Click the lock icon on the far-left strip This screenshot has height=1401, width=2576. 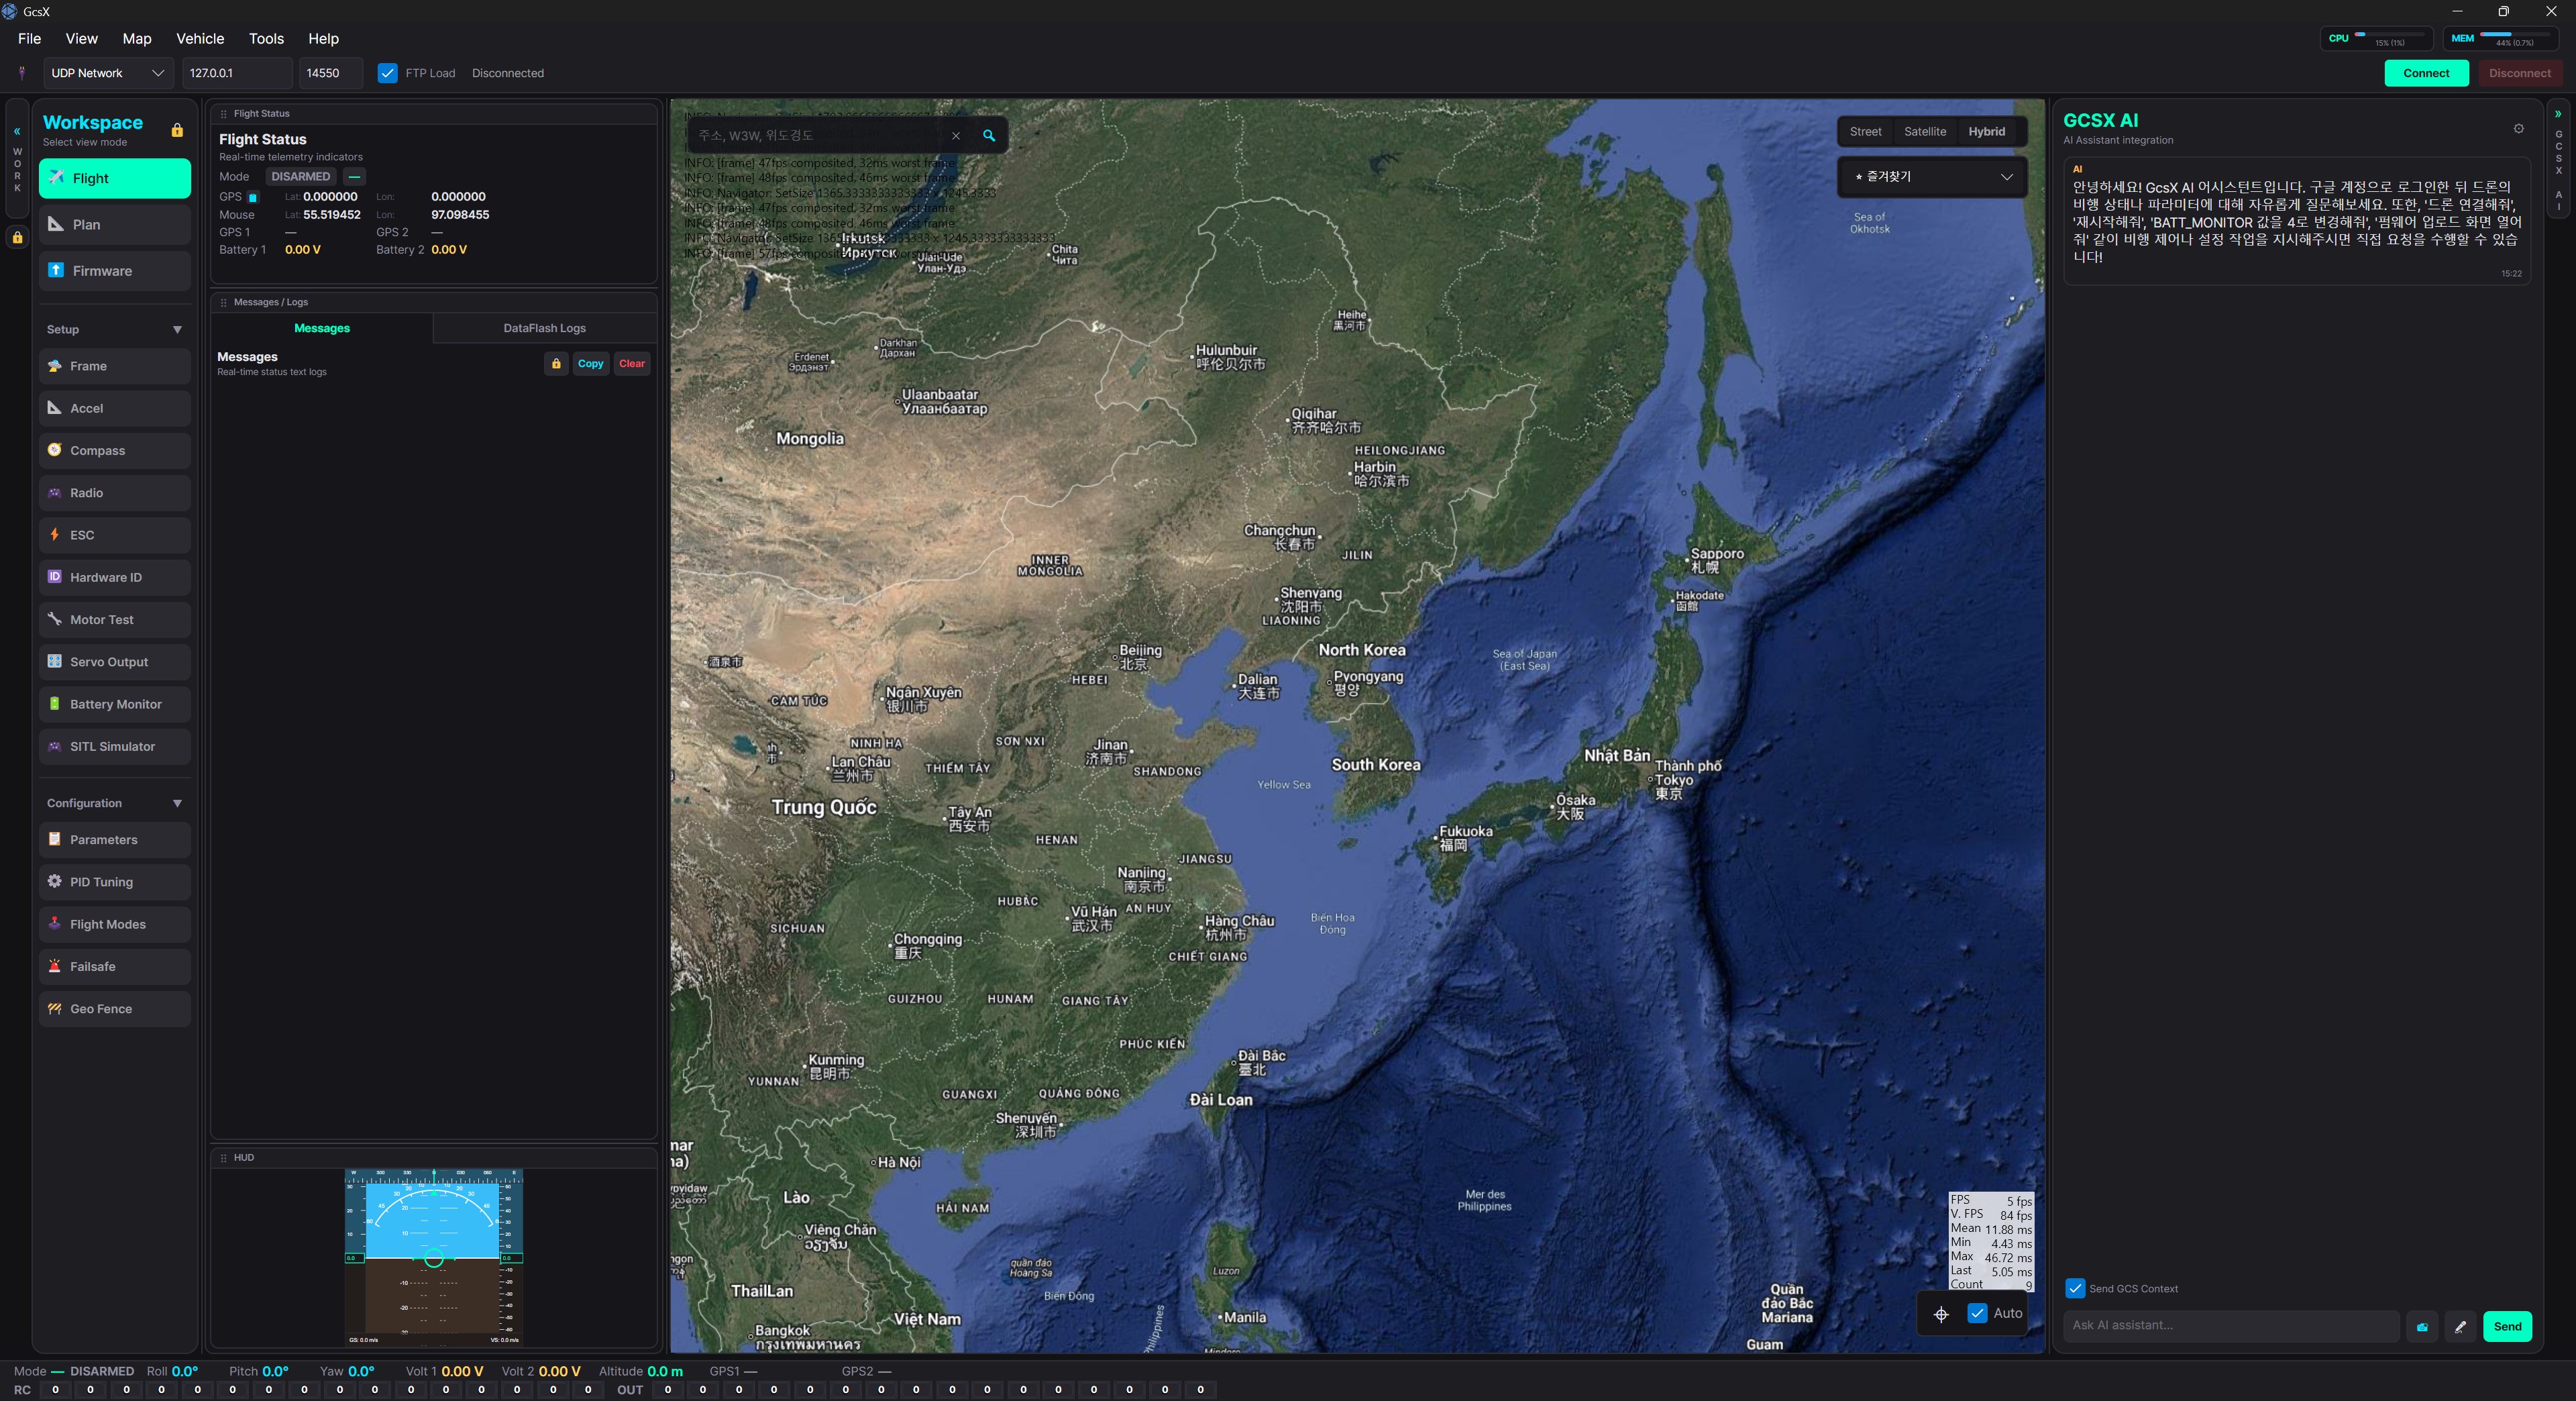(17, 238)
